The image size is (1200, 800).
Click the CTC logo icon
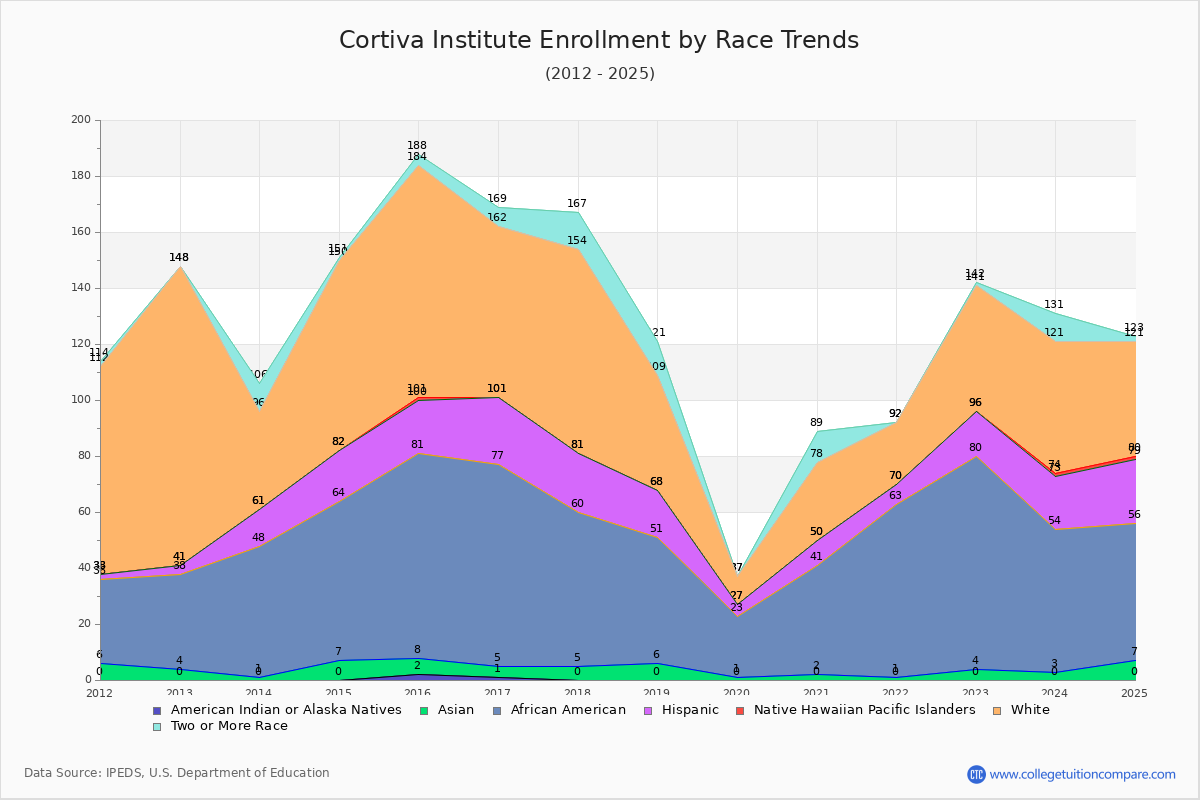(x=976, y=774)
